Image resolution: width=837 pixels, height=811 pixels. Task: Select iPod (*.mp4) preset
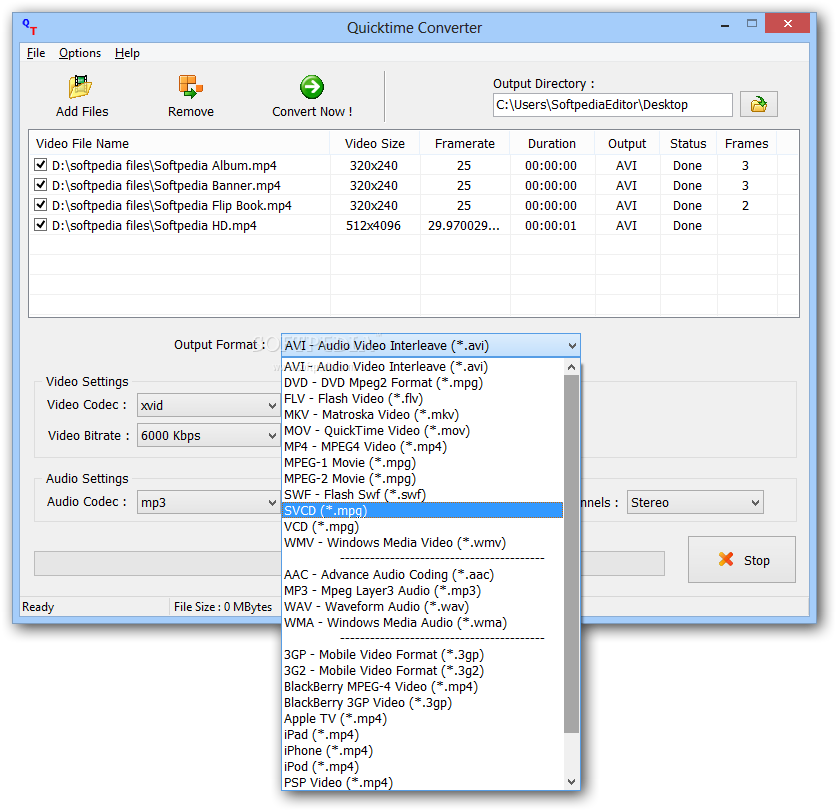(423, 767)
